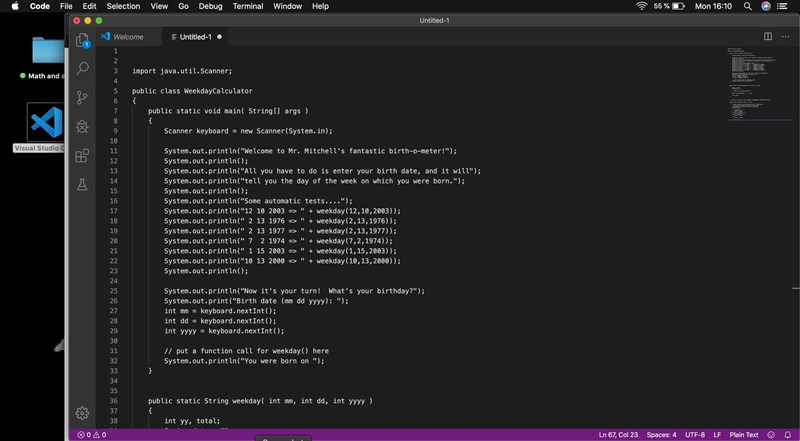
Task: Select encoding UTF-8 in status bar
Action: point(695,435)
